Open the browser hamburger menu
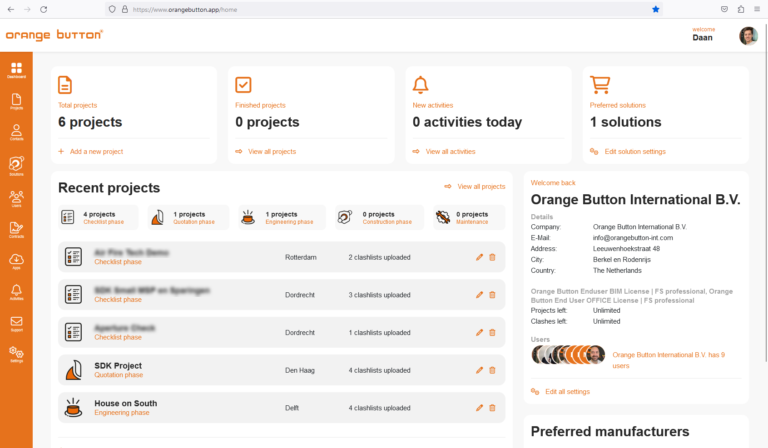768x448 pixels. coord(757,9)
